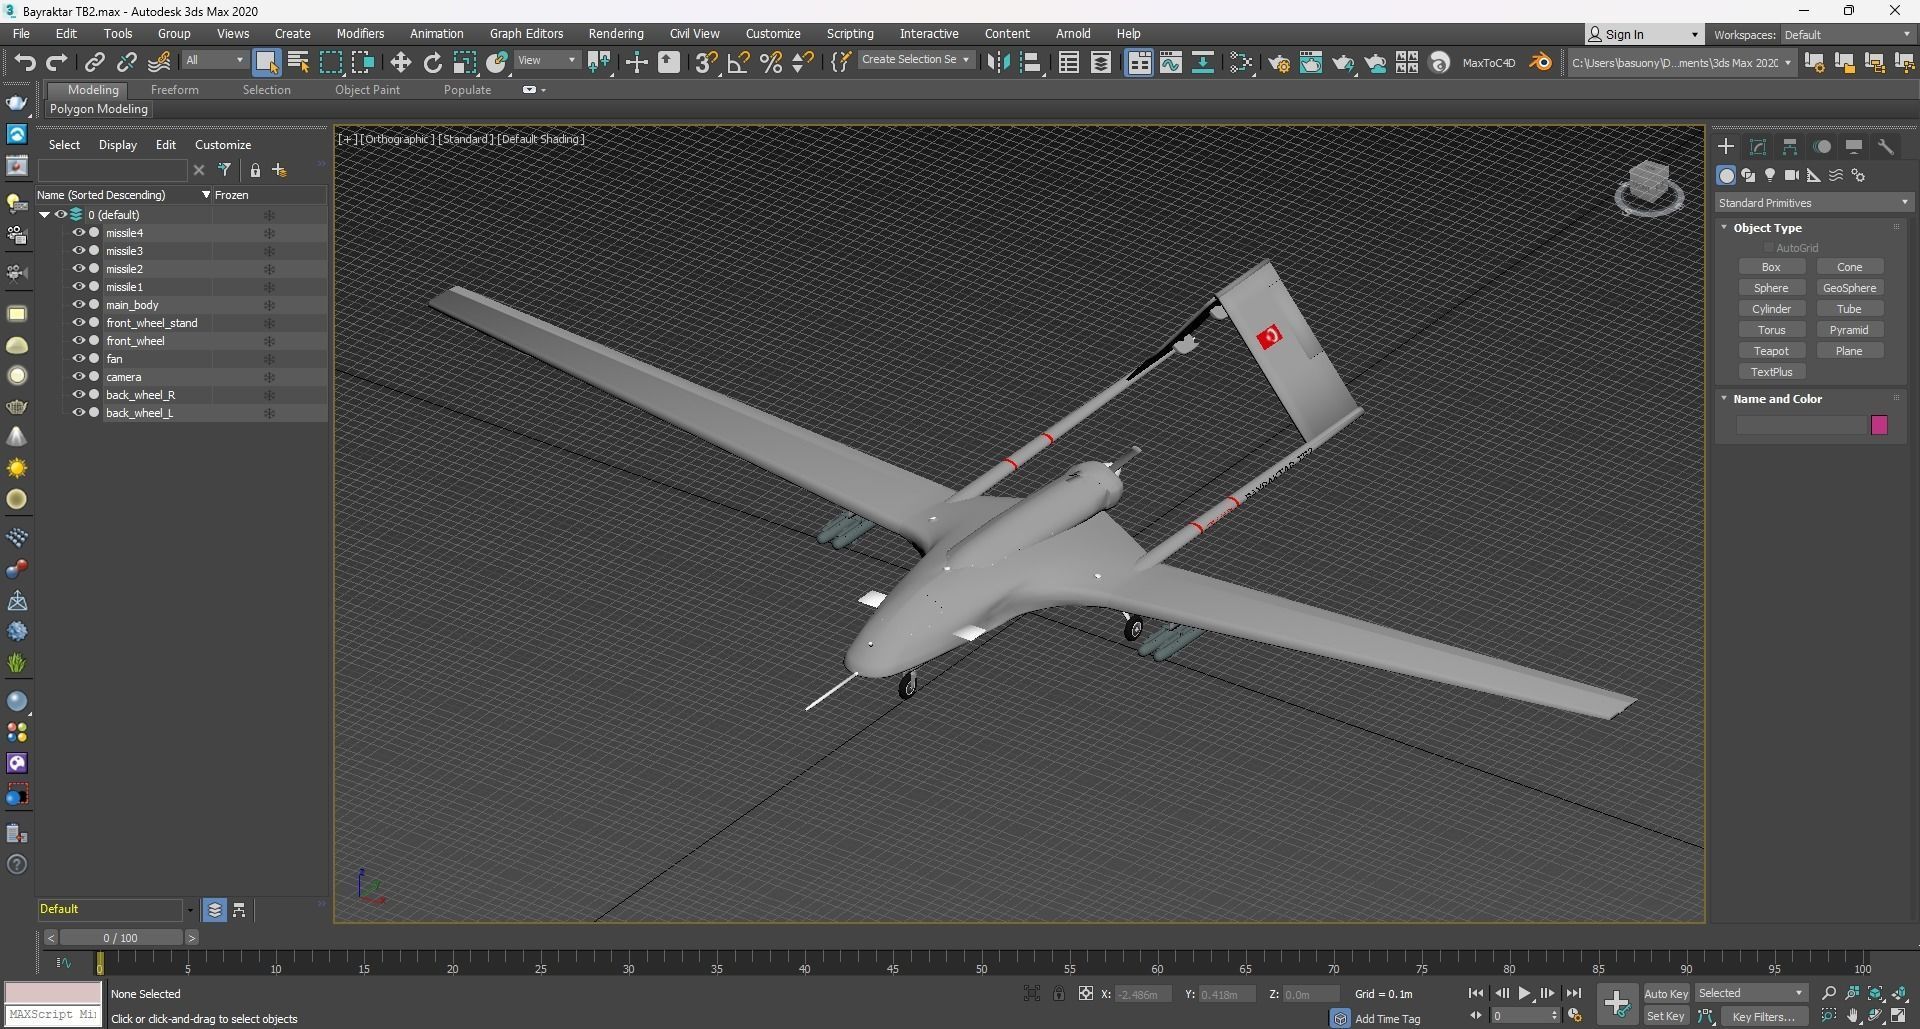Click the Mirror tool icon
Viewport: 1920px width, 1029px height.
click(998, 62)
